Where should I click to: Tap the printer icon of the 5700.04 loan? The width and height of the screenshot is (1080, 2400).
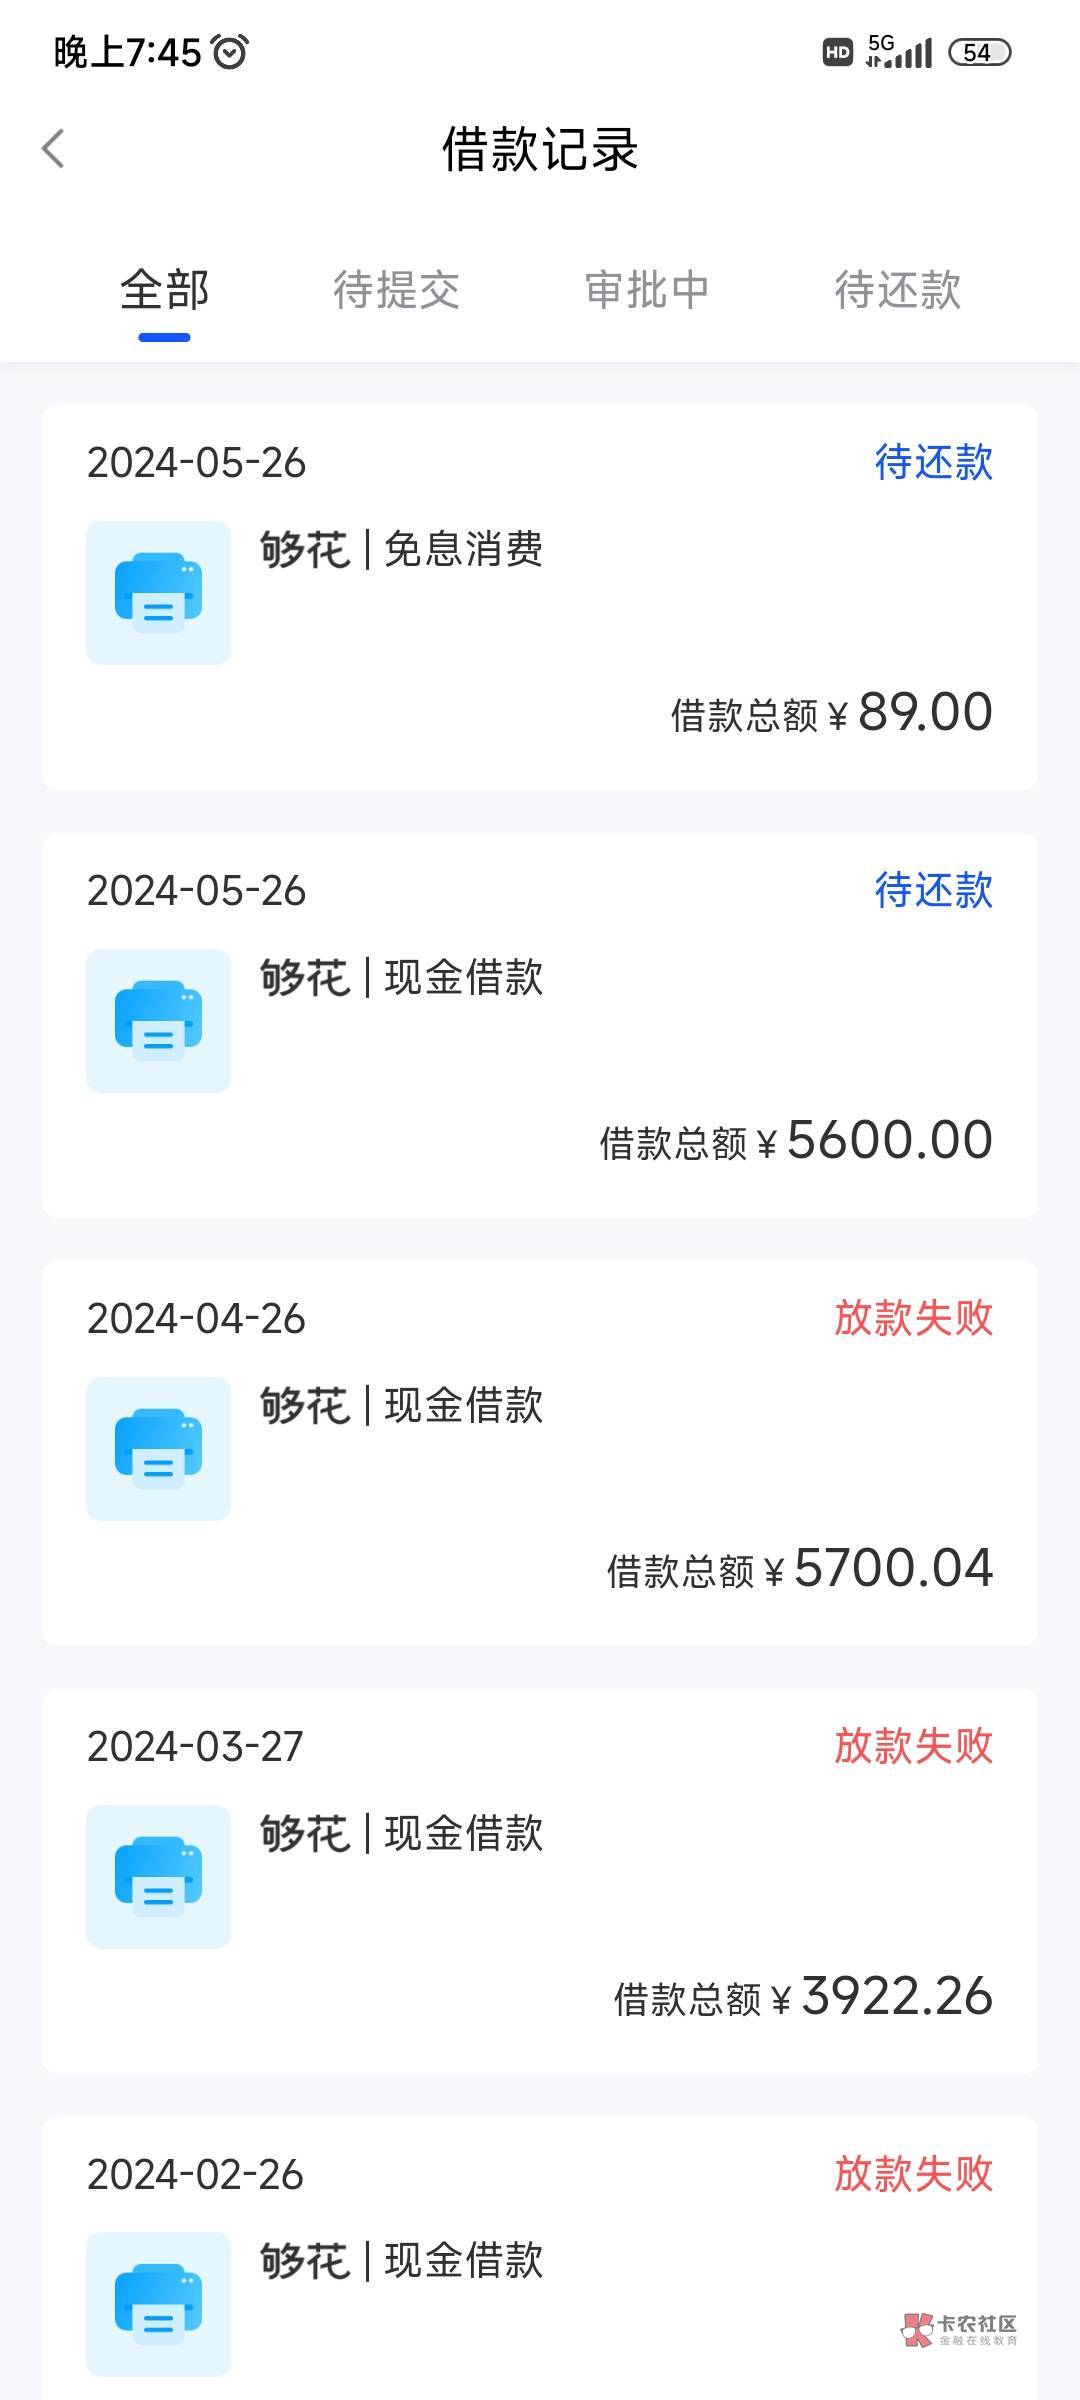coord(158,1448)
